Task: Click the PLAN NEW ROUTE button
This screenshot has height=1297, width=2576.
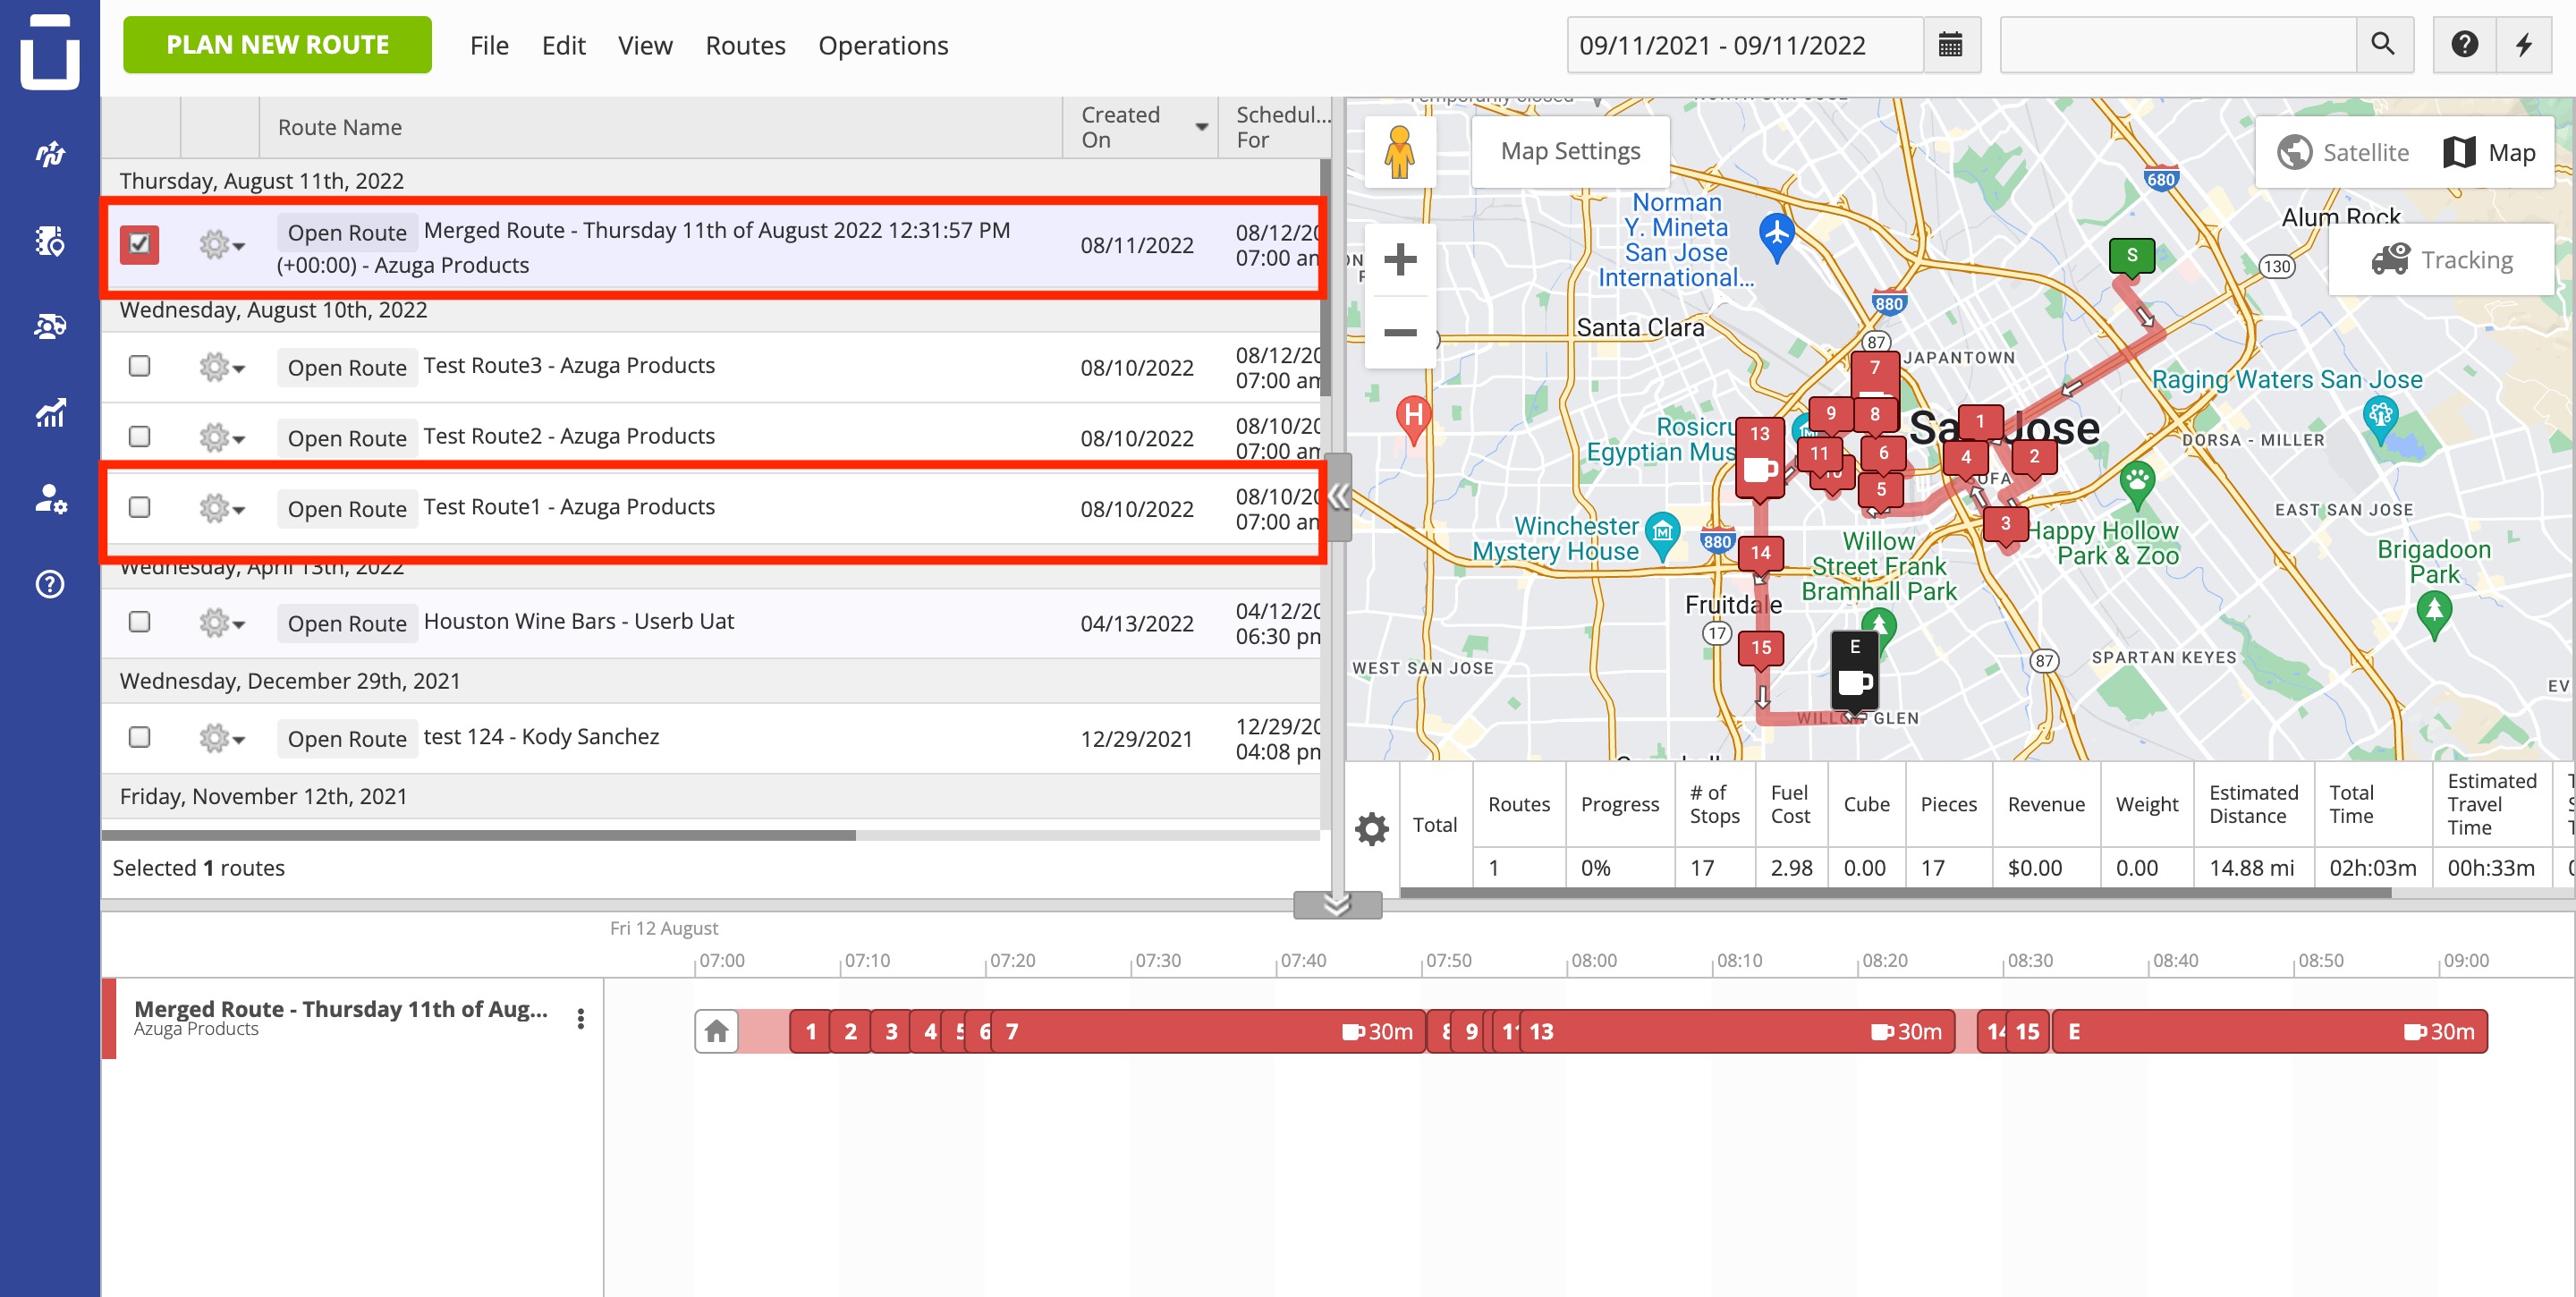Action: 277,45
